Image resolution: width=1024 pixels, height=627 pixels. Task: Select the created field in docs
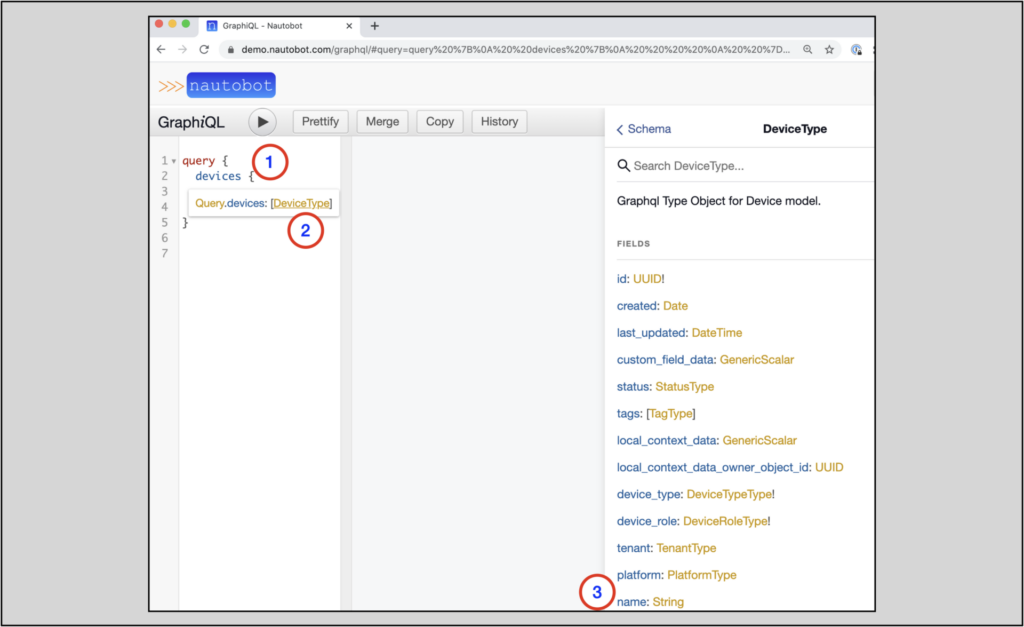click(637, 306)
